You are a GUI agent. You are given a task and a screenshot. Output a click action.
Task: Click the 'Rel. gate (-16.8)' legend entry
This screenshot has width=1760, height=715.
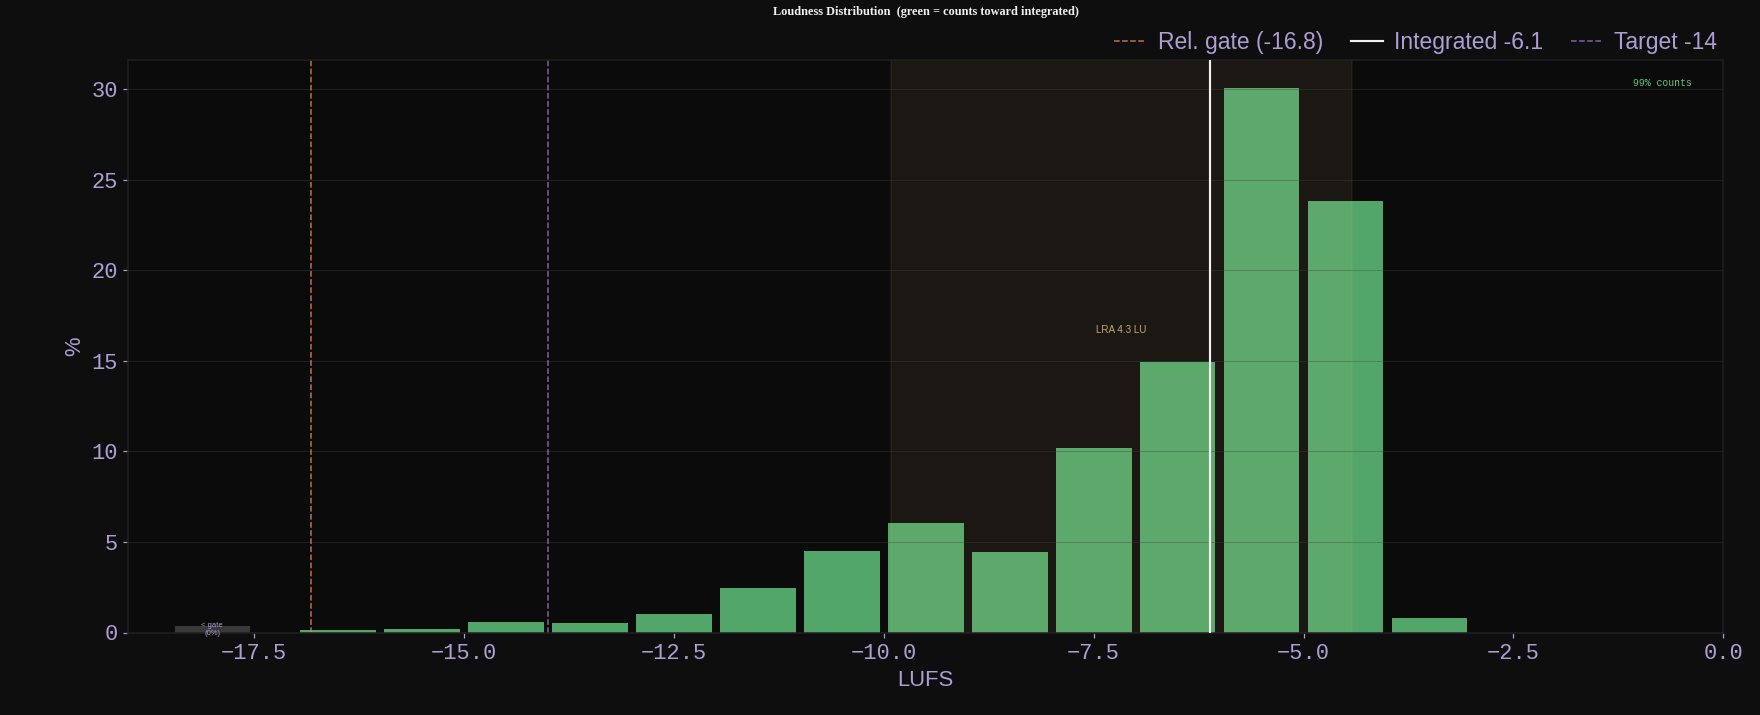pyautogui.click(x=1218, y=41)
